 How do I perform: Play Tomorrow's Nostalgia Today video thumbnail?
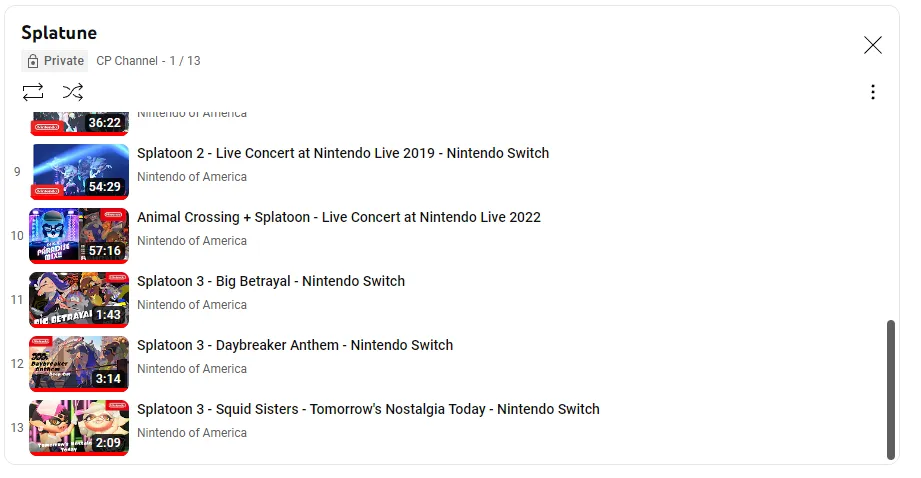click(79, 427)
